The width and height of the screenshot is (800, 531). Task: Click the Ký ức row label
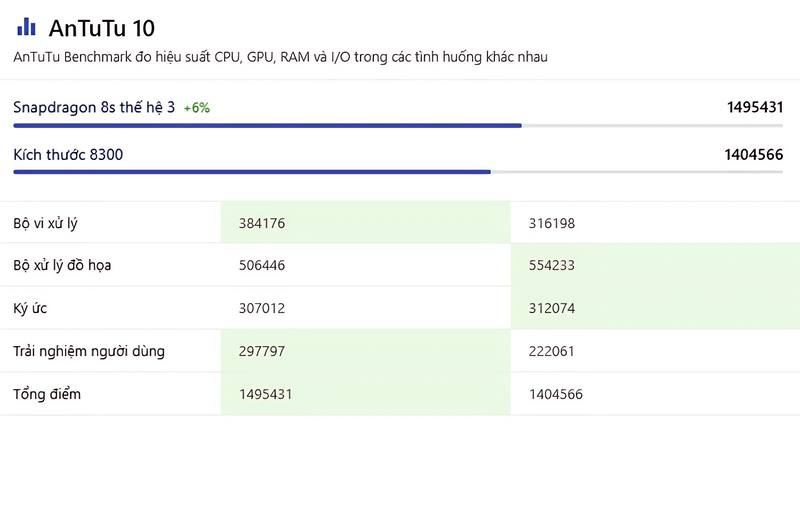30,308
